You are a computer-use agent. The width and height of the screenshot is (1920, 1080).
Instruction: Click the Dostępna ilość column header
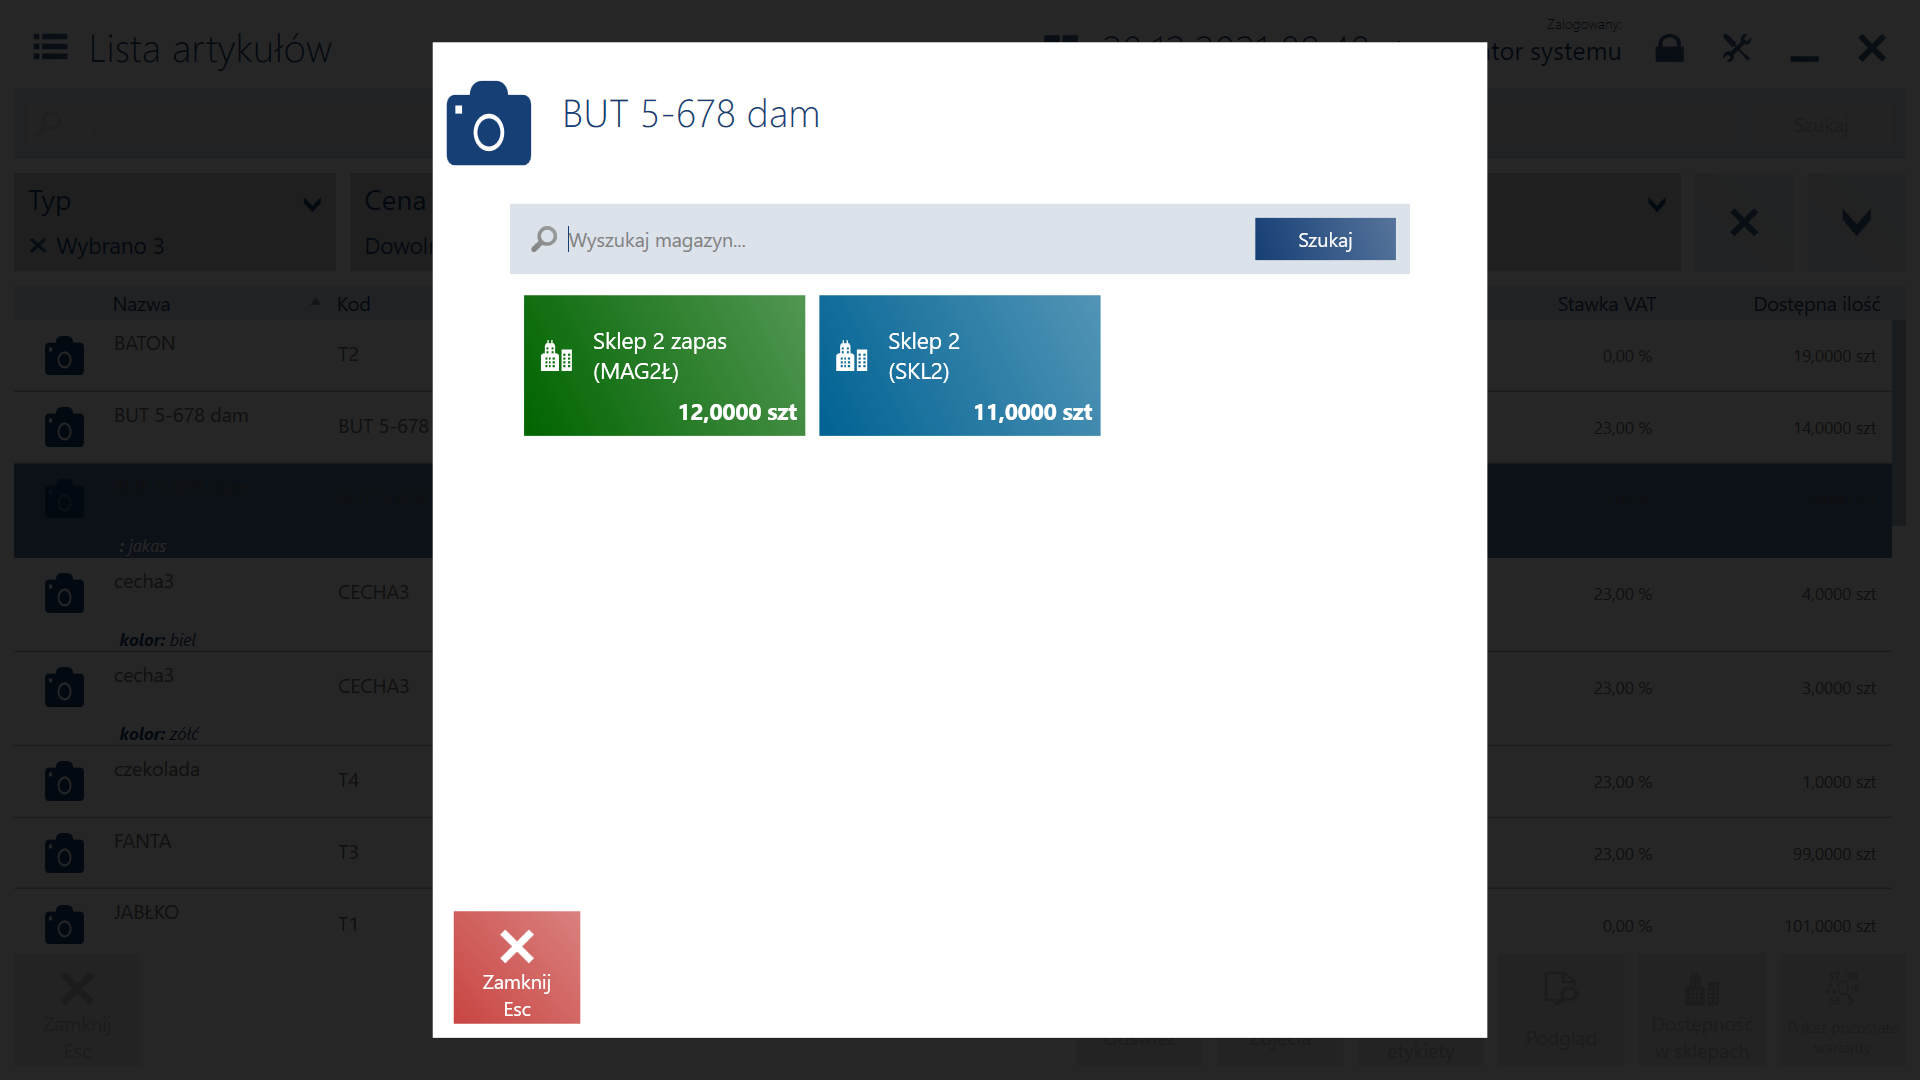tap(1816, 304)
